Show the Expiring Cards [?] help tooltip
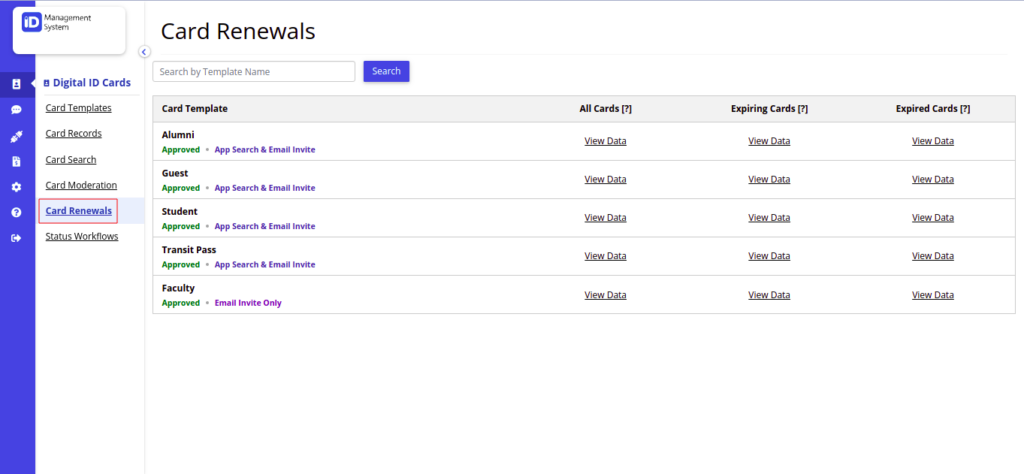This screenshot has height=474, width=1024. pos(802,109)
